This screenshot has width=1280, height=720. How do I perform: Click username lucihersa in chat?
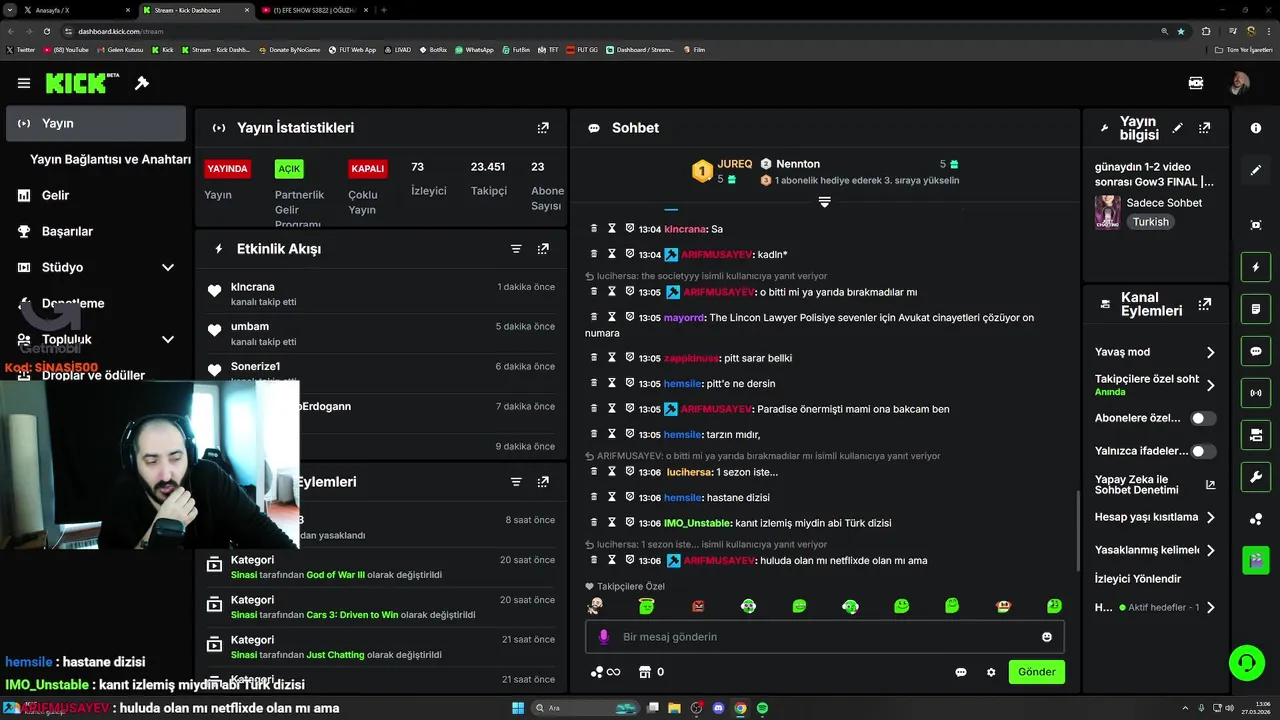pyautogui.click(x=689, y=472)
